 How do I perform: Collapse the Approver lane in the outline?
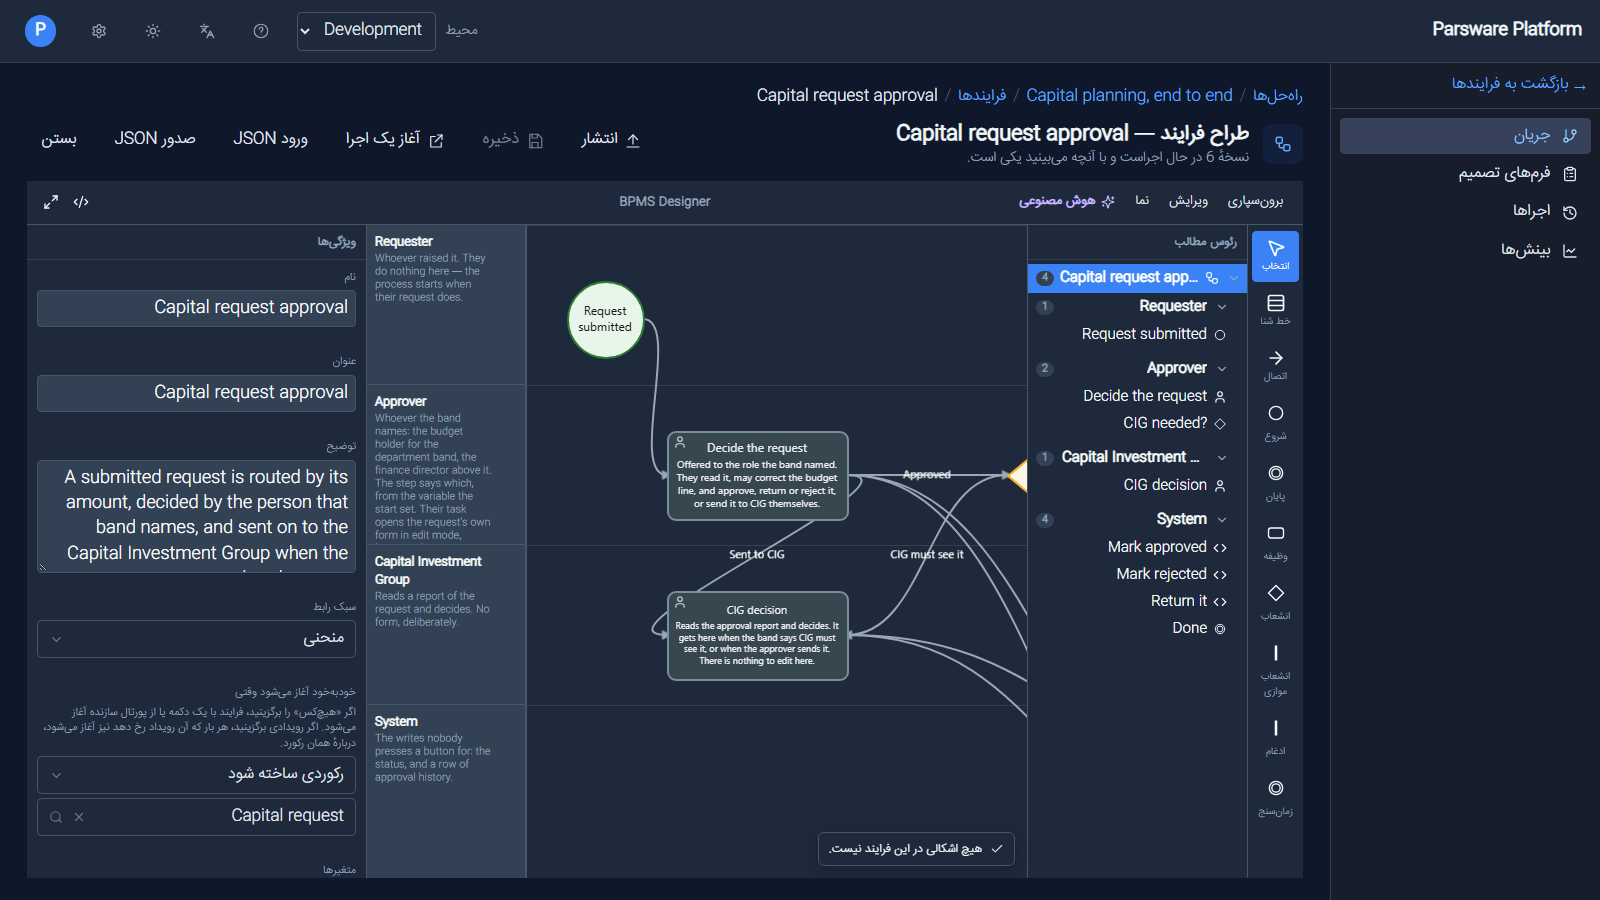[1222, 369]
